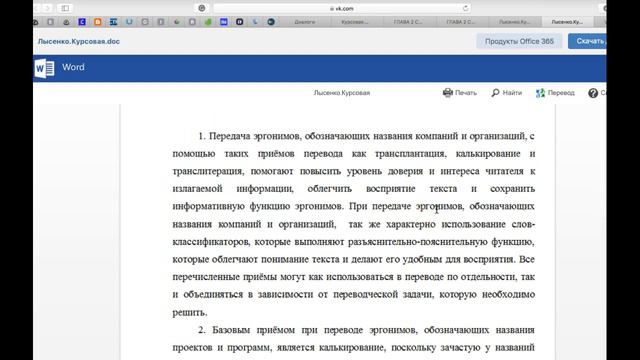This screenshot has height=360, width=640.
Task: Click the Продукты Office 365 button
Action: 519,41
